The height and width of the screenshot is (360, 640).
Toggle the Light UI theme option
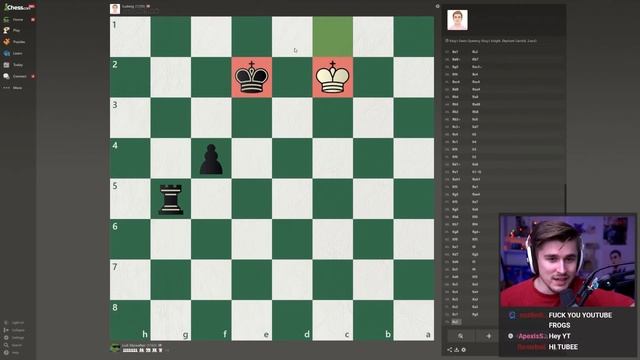(14, 322)
